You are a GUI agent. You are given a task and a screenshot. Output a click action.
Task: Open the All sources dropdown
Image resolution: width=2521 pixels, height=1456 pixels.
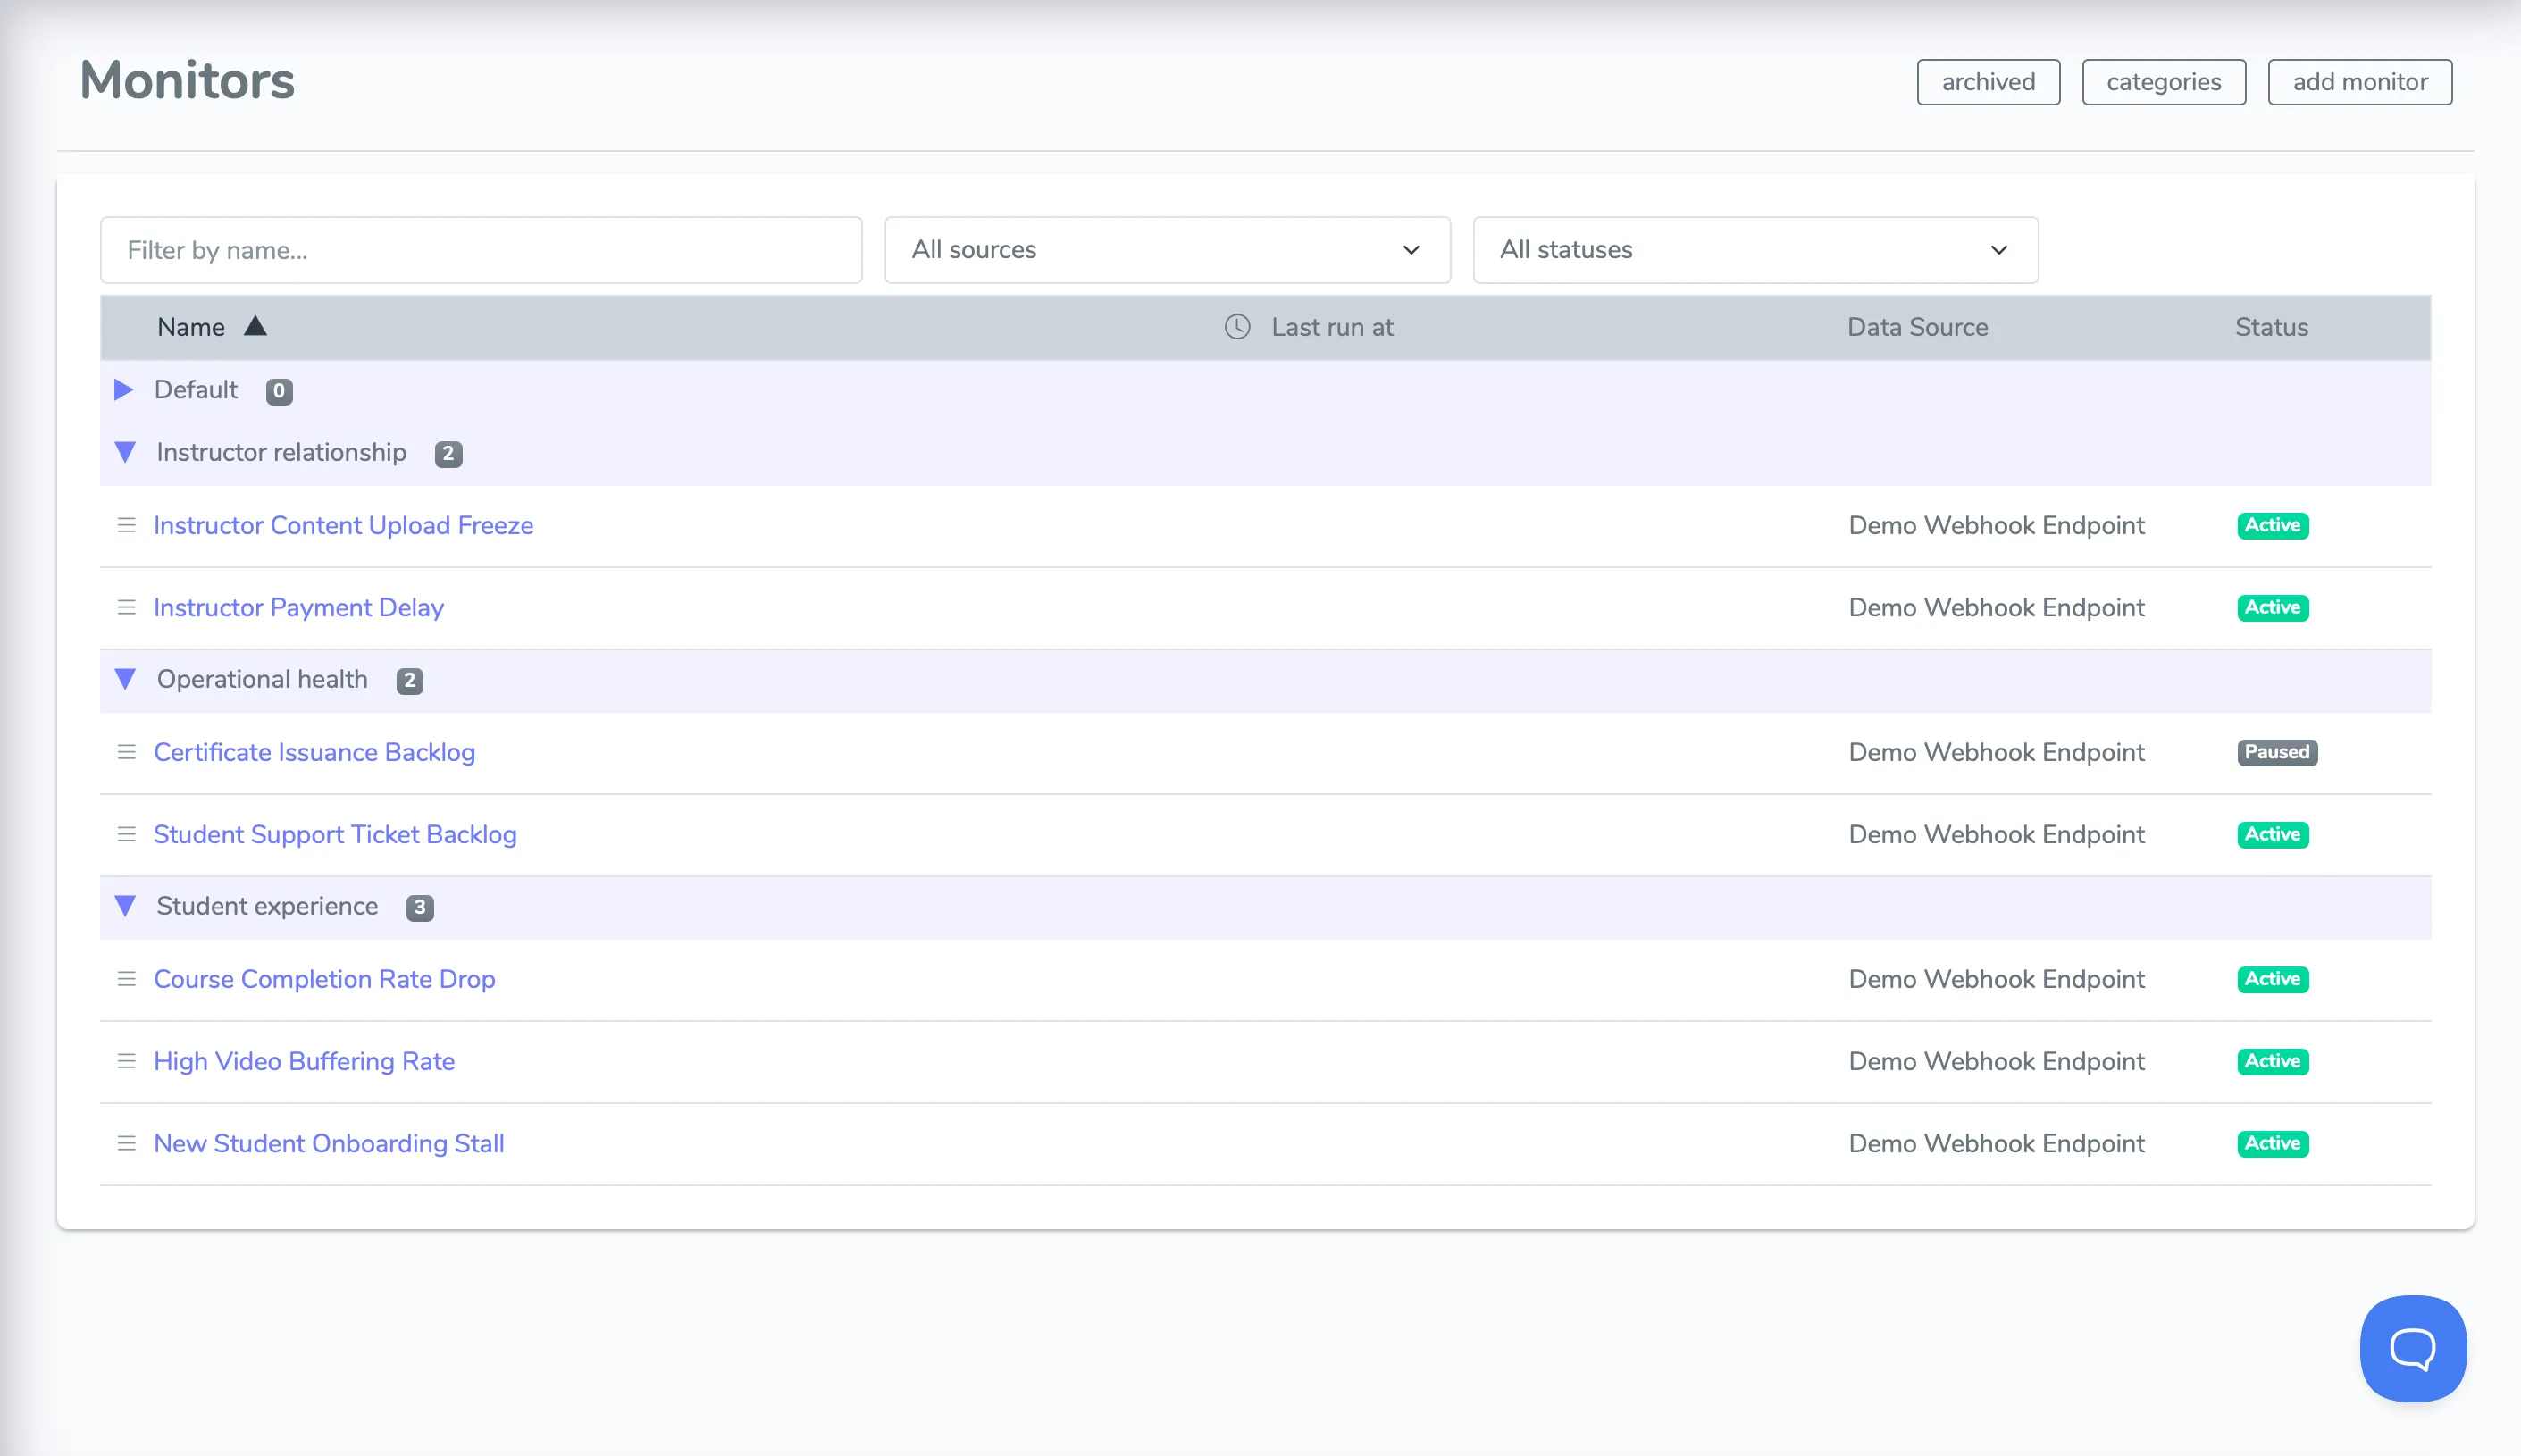pos(1166,250)
